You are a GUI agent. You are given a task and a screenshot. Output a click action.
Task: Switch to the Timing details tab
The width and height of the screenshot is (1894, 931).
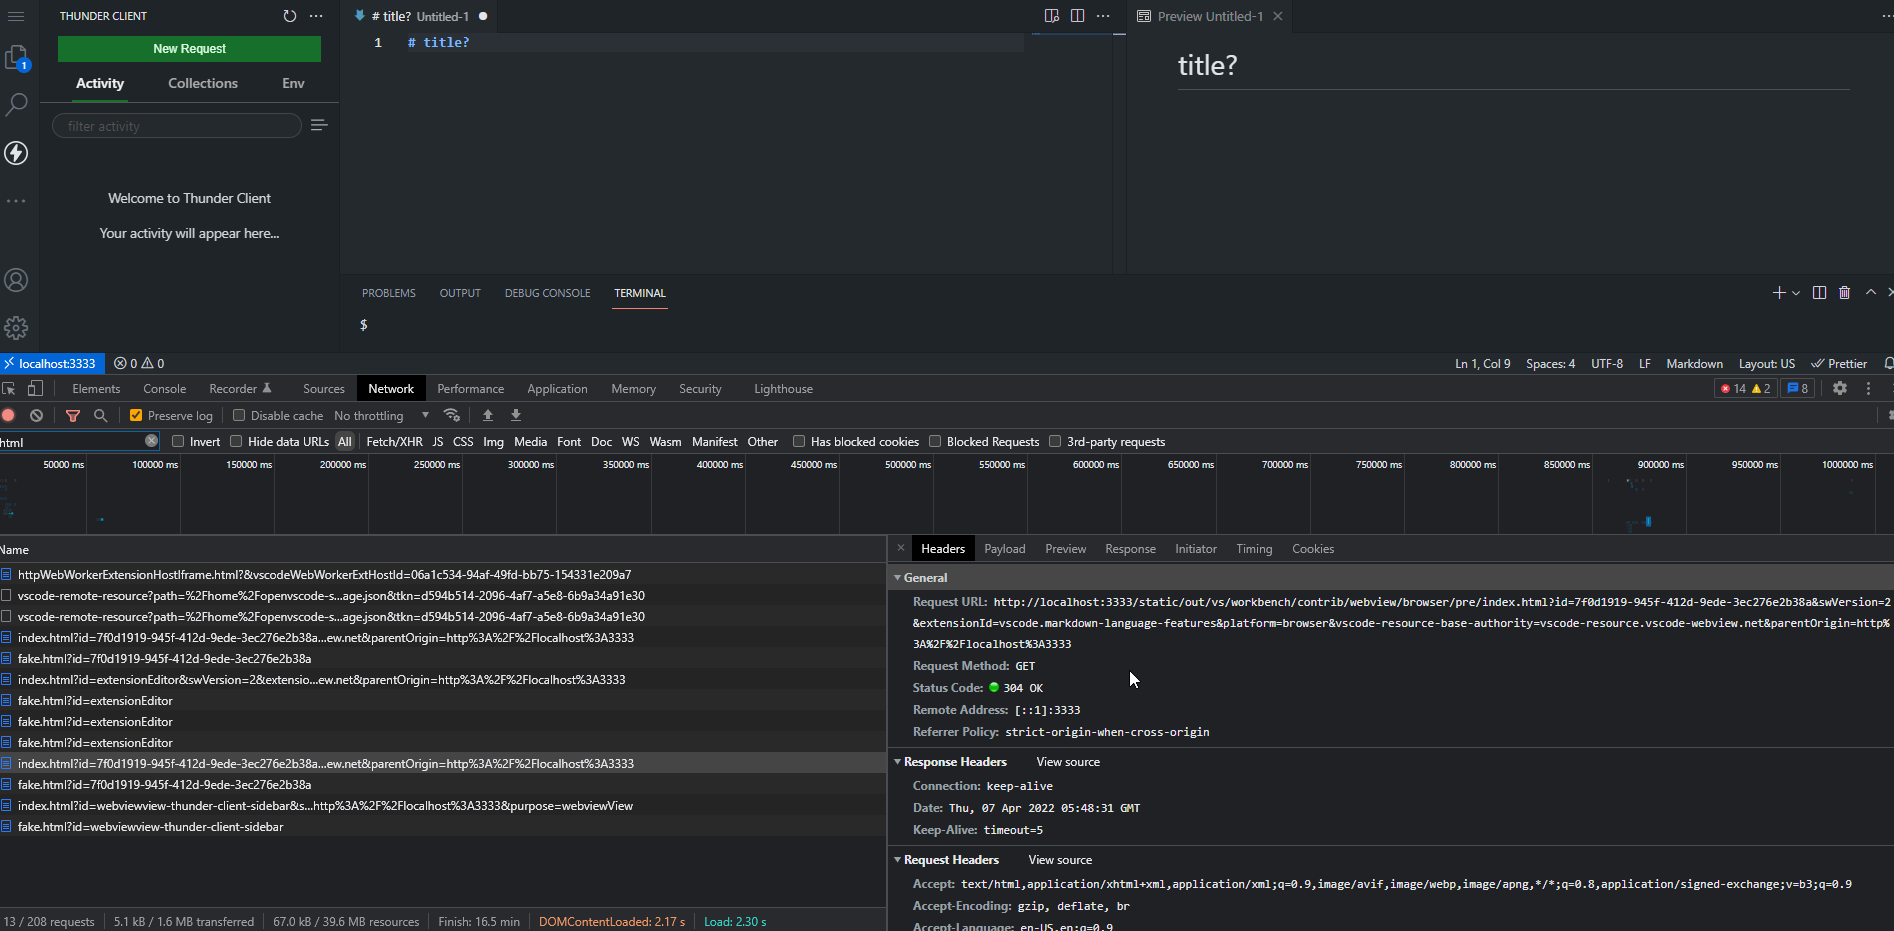(1254, 549)
